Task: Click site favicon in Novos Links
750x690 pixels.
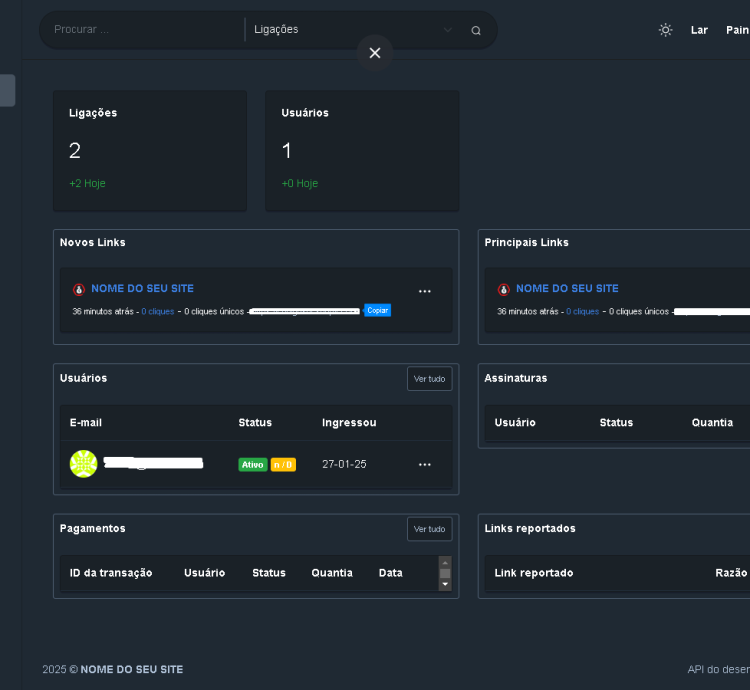Action: coord(79,289)
